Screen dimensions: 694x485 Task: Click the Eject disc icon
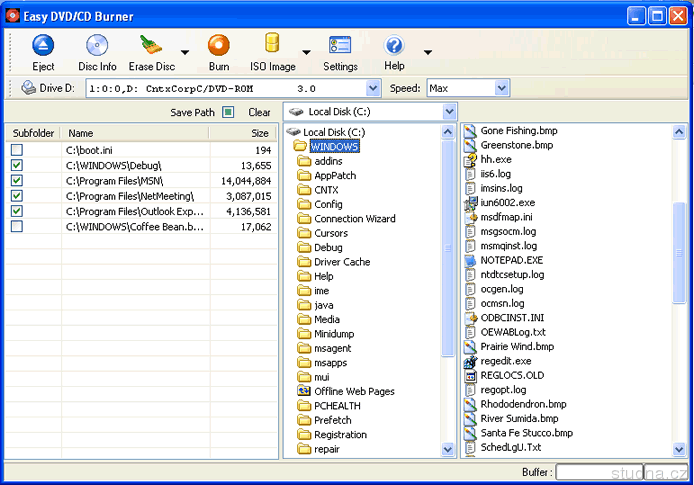[x=43, y=46]
